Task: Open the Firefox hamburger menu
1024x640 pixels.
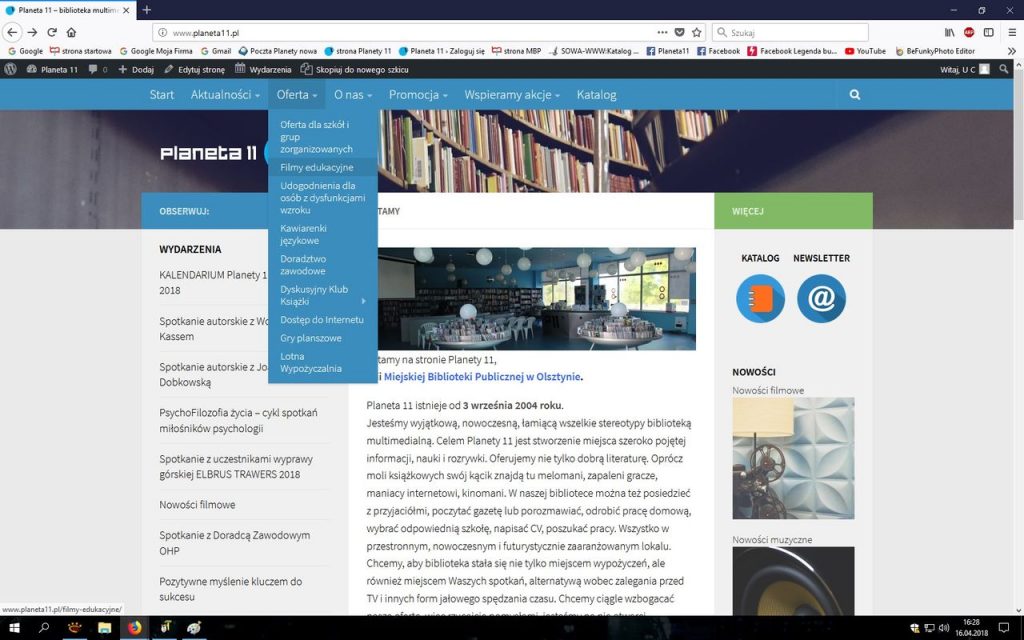Action: [x=1009, y=32]
